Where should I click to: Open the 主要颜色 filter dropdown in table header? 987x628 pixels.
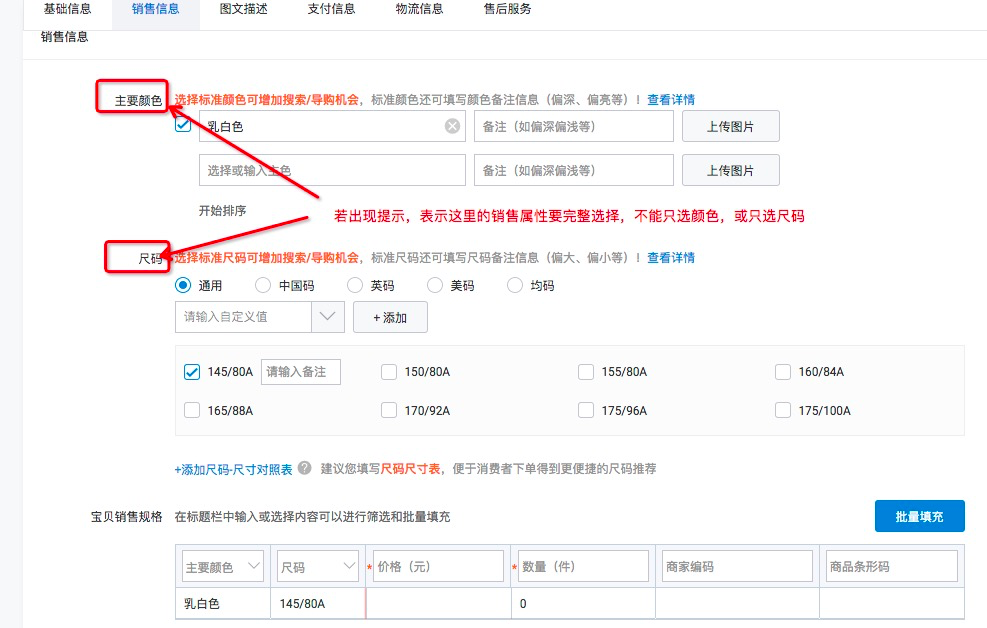[x=222, y=566]
